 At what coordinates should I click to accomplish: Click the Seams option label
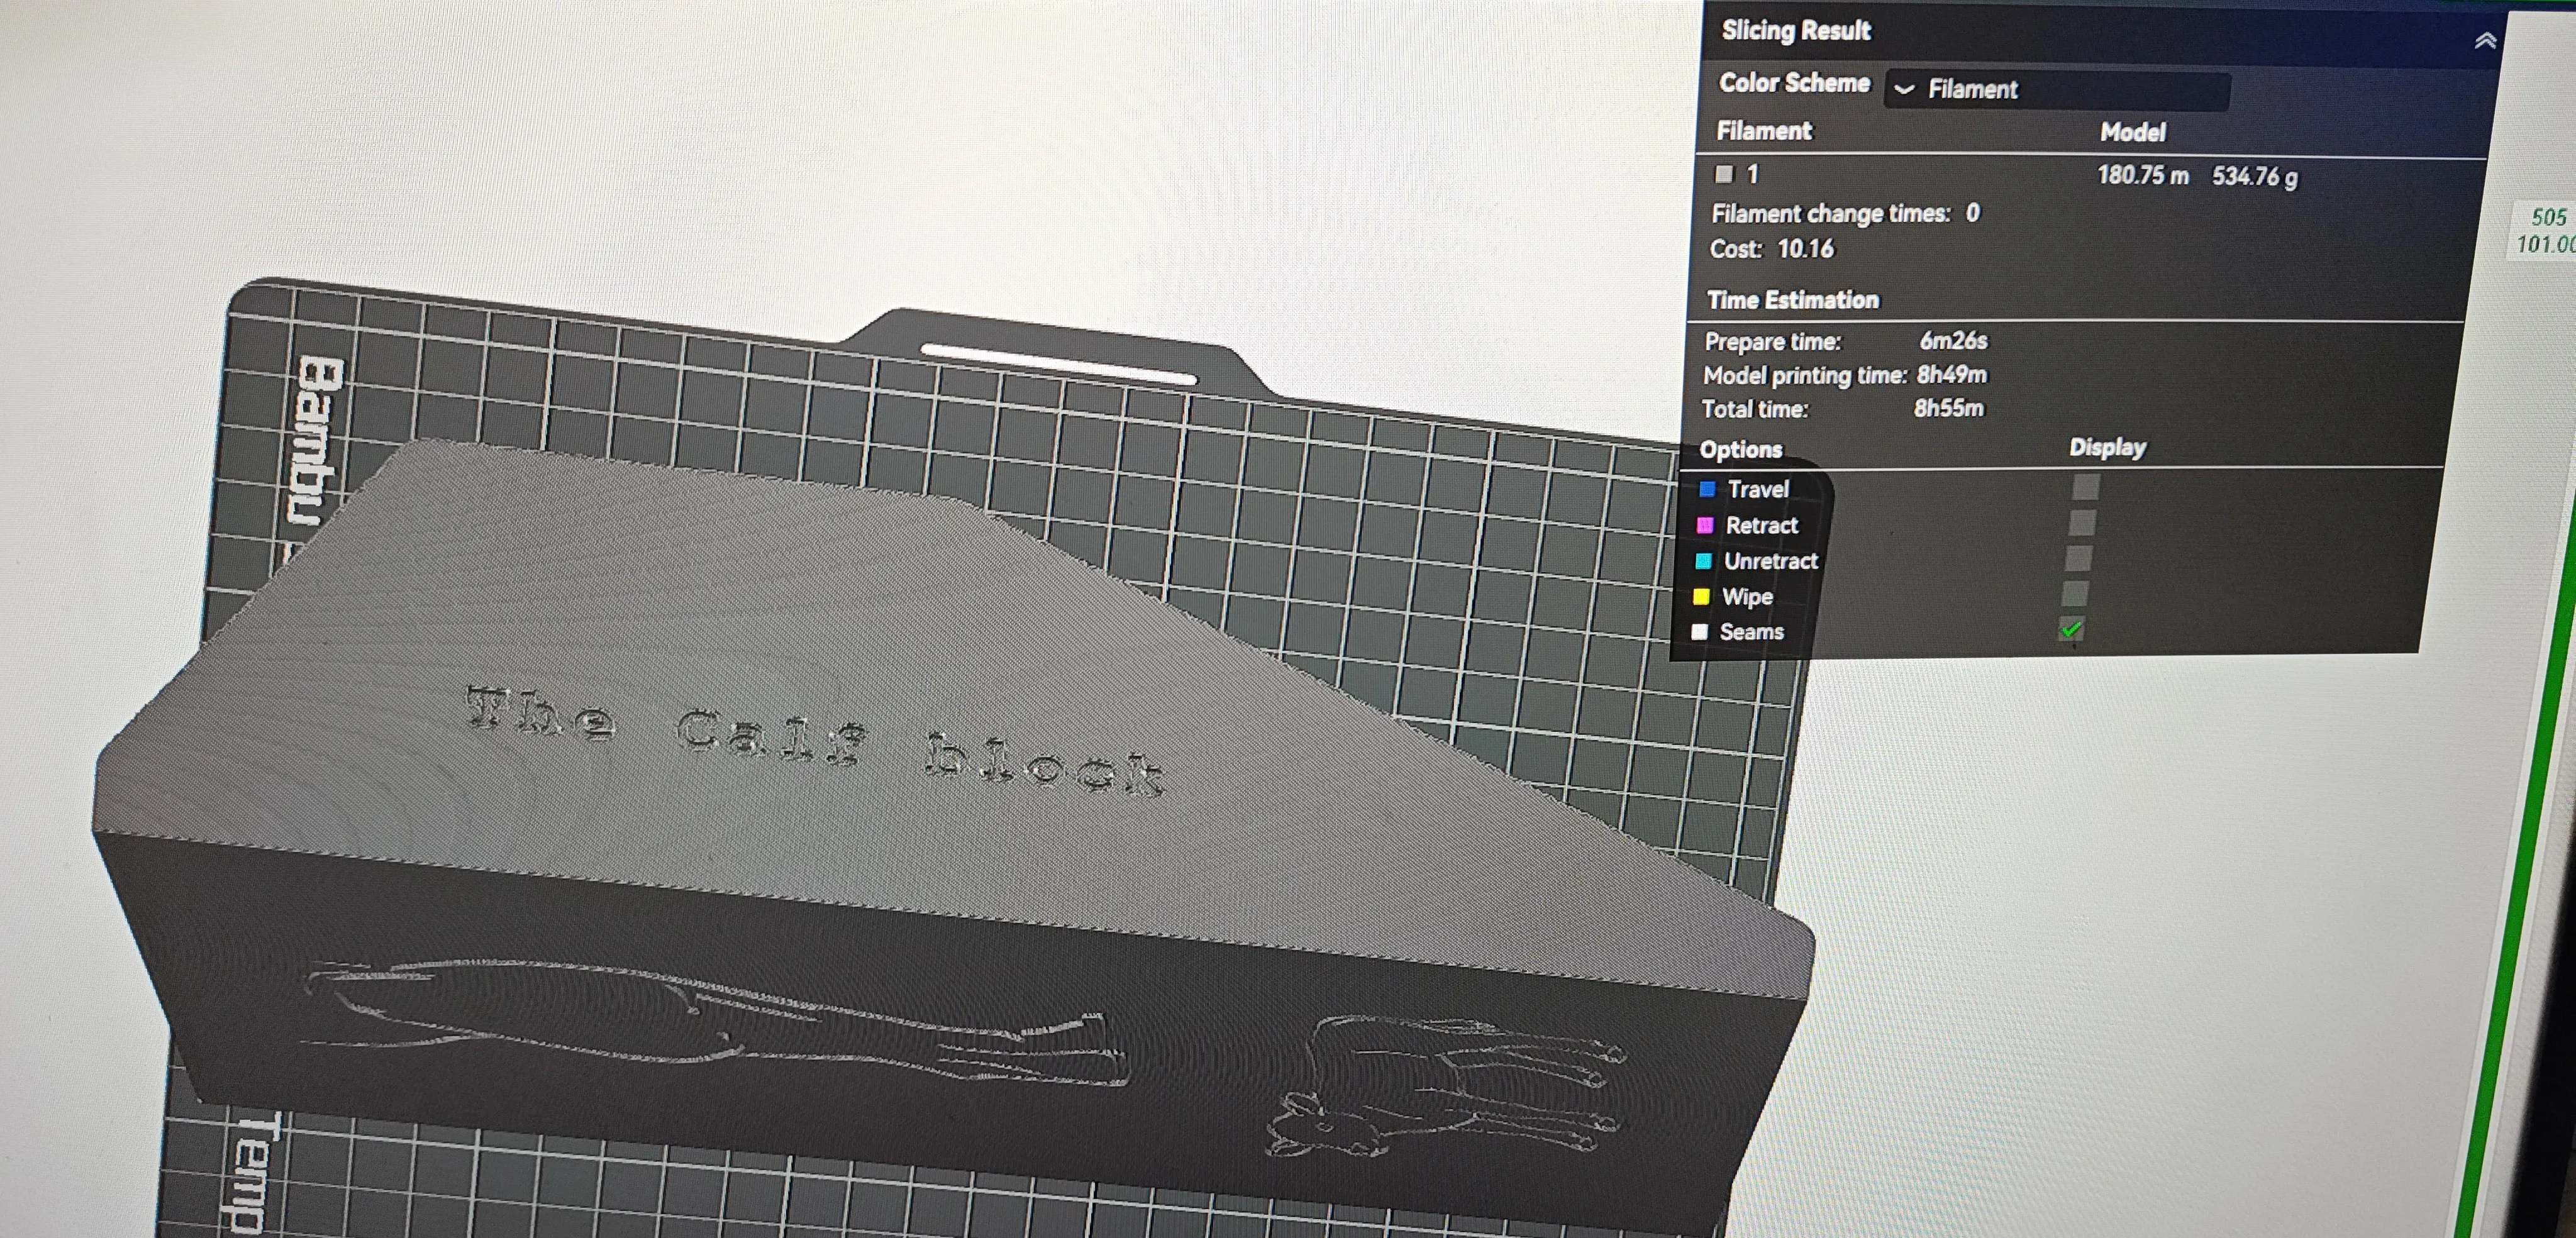click(1751, 632)
